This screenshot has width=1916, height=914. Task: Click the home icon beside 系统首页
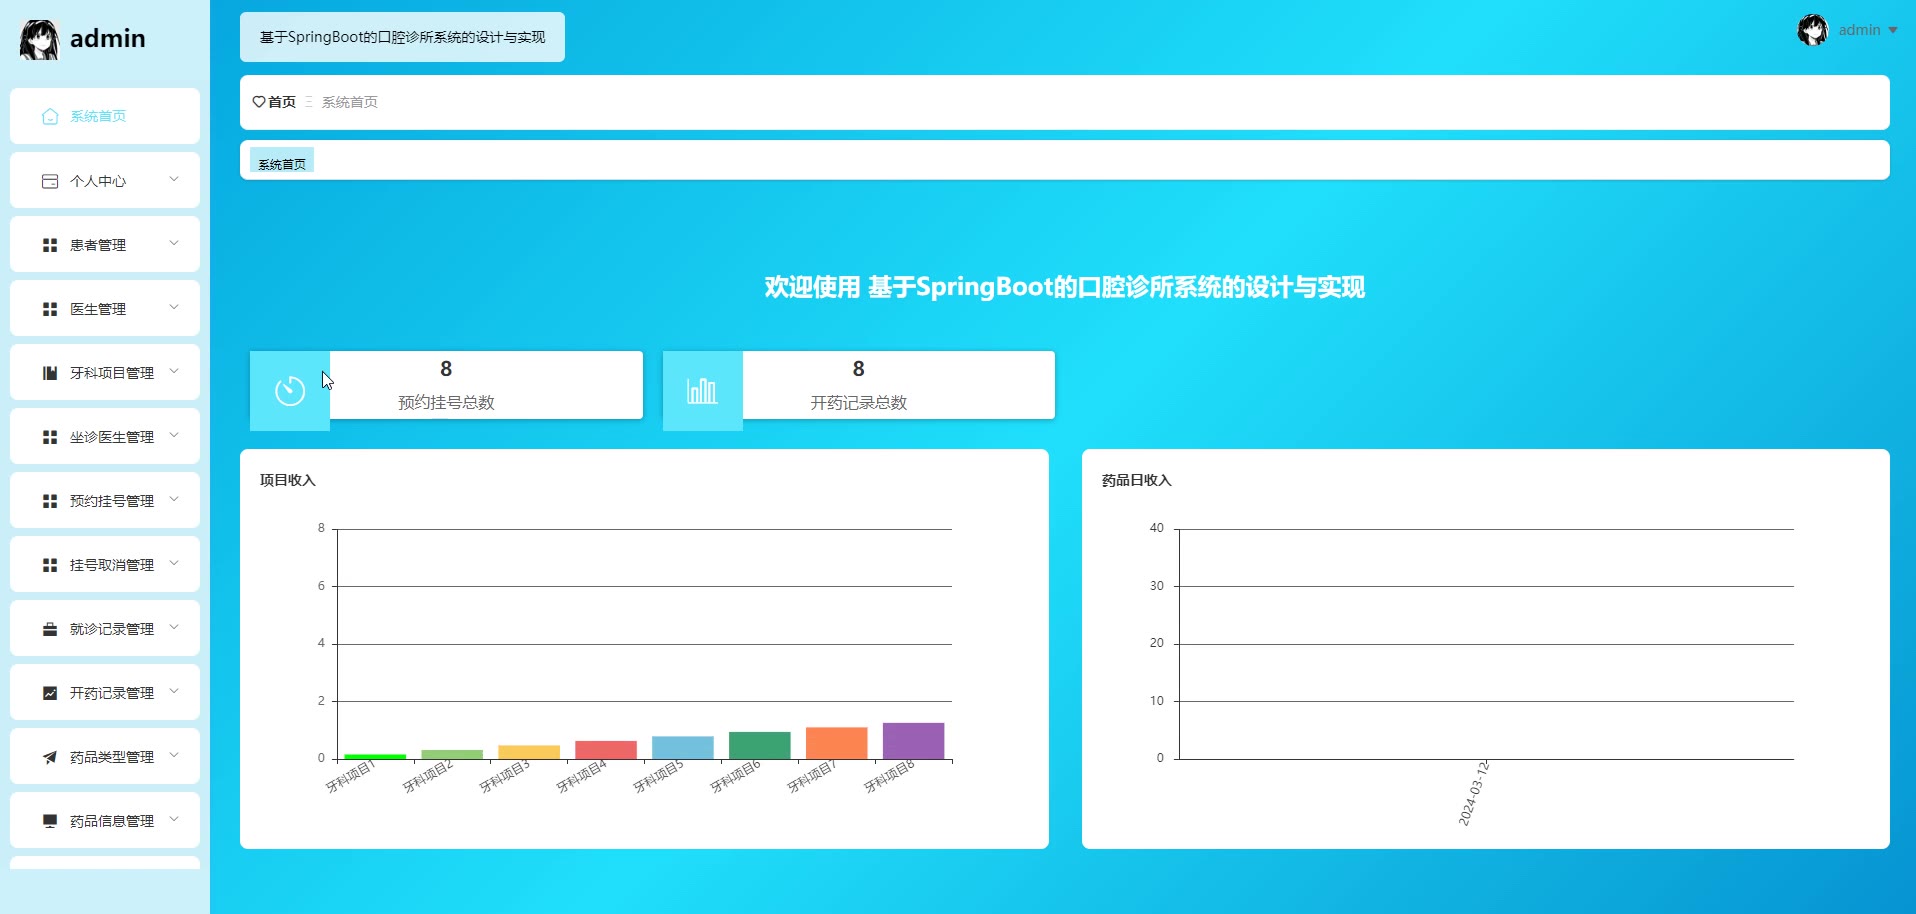pos(50,116)
